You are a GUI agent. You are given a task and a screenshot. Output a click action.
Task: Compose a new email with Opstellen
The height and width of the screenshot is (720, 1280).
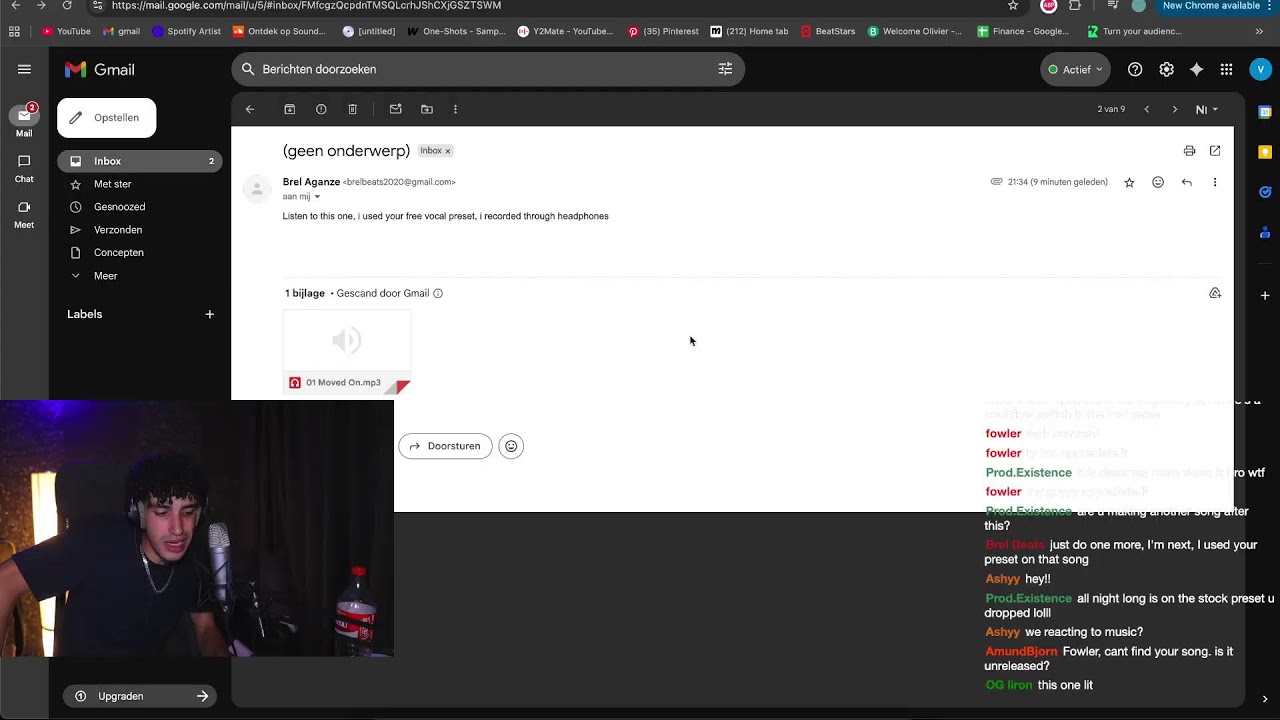tap(106, 118)
